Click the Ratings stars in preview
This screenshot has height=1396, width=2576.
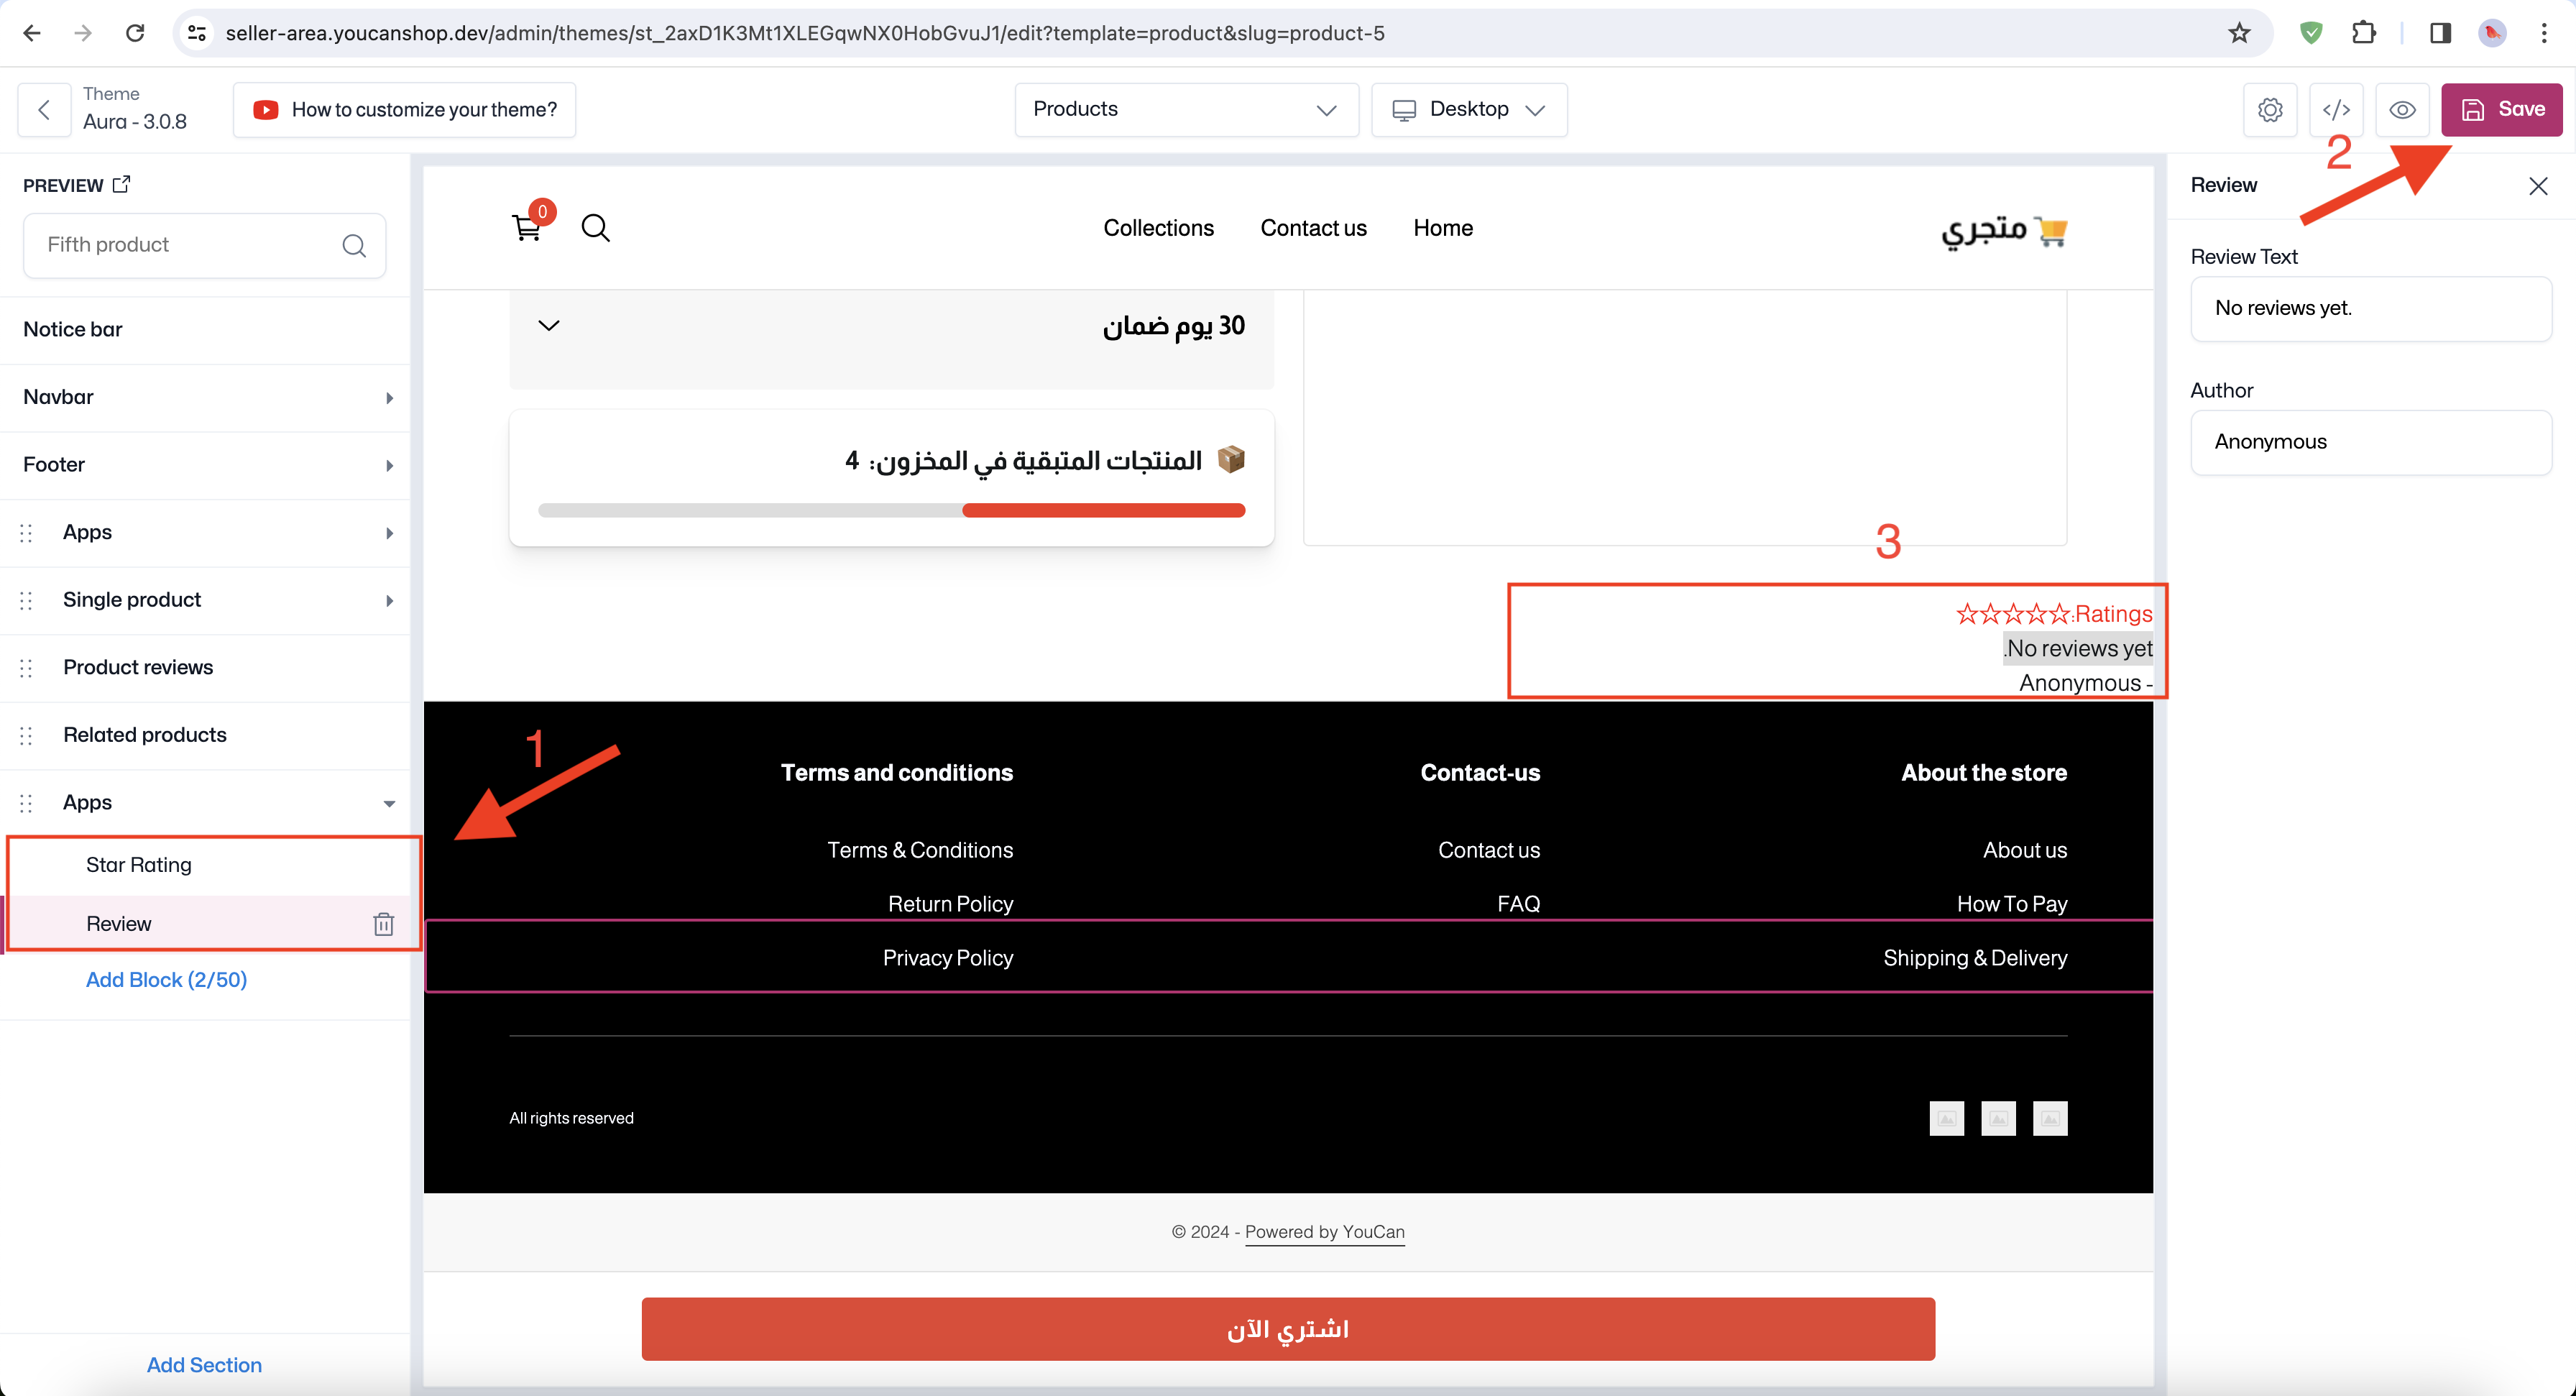click(x=2013, y=613)
